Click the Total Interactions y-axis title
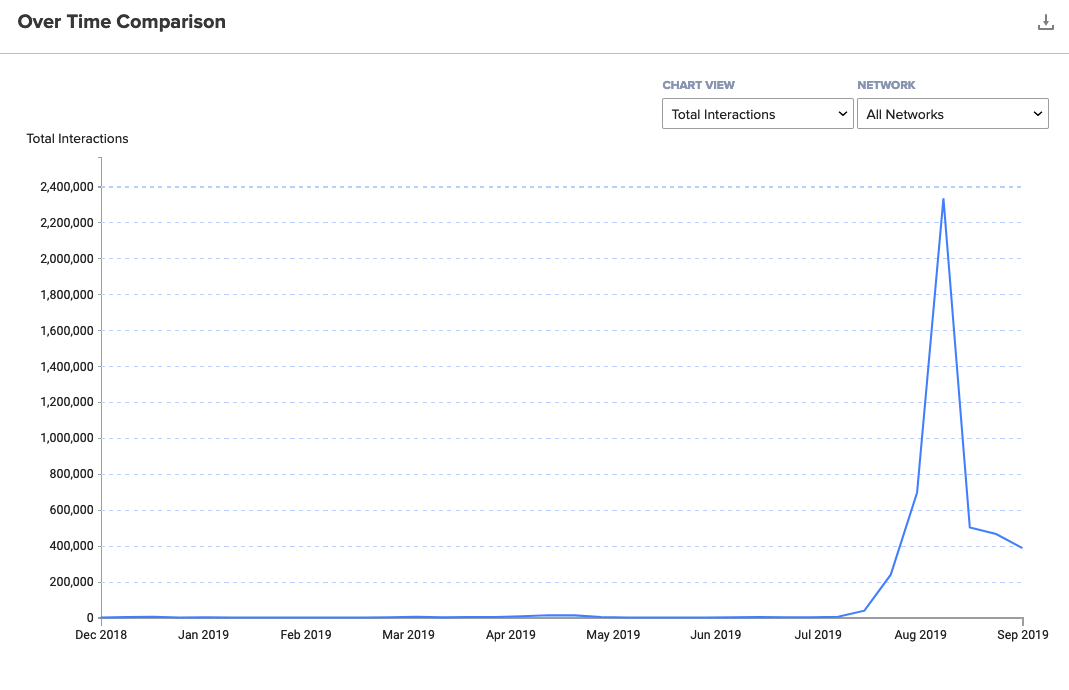Image resolution: width=1069 pixels, height=690 pixels. click(77, 139)
